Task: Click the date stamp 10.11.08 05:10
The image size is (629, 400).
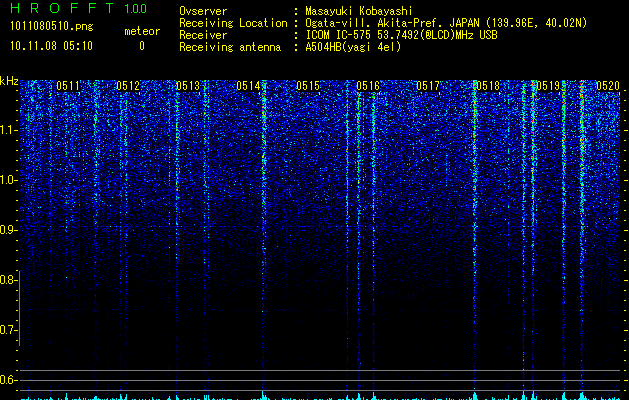Action: (x=51, y=46)
